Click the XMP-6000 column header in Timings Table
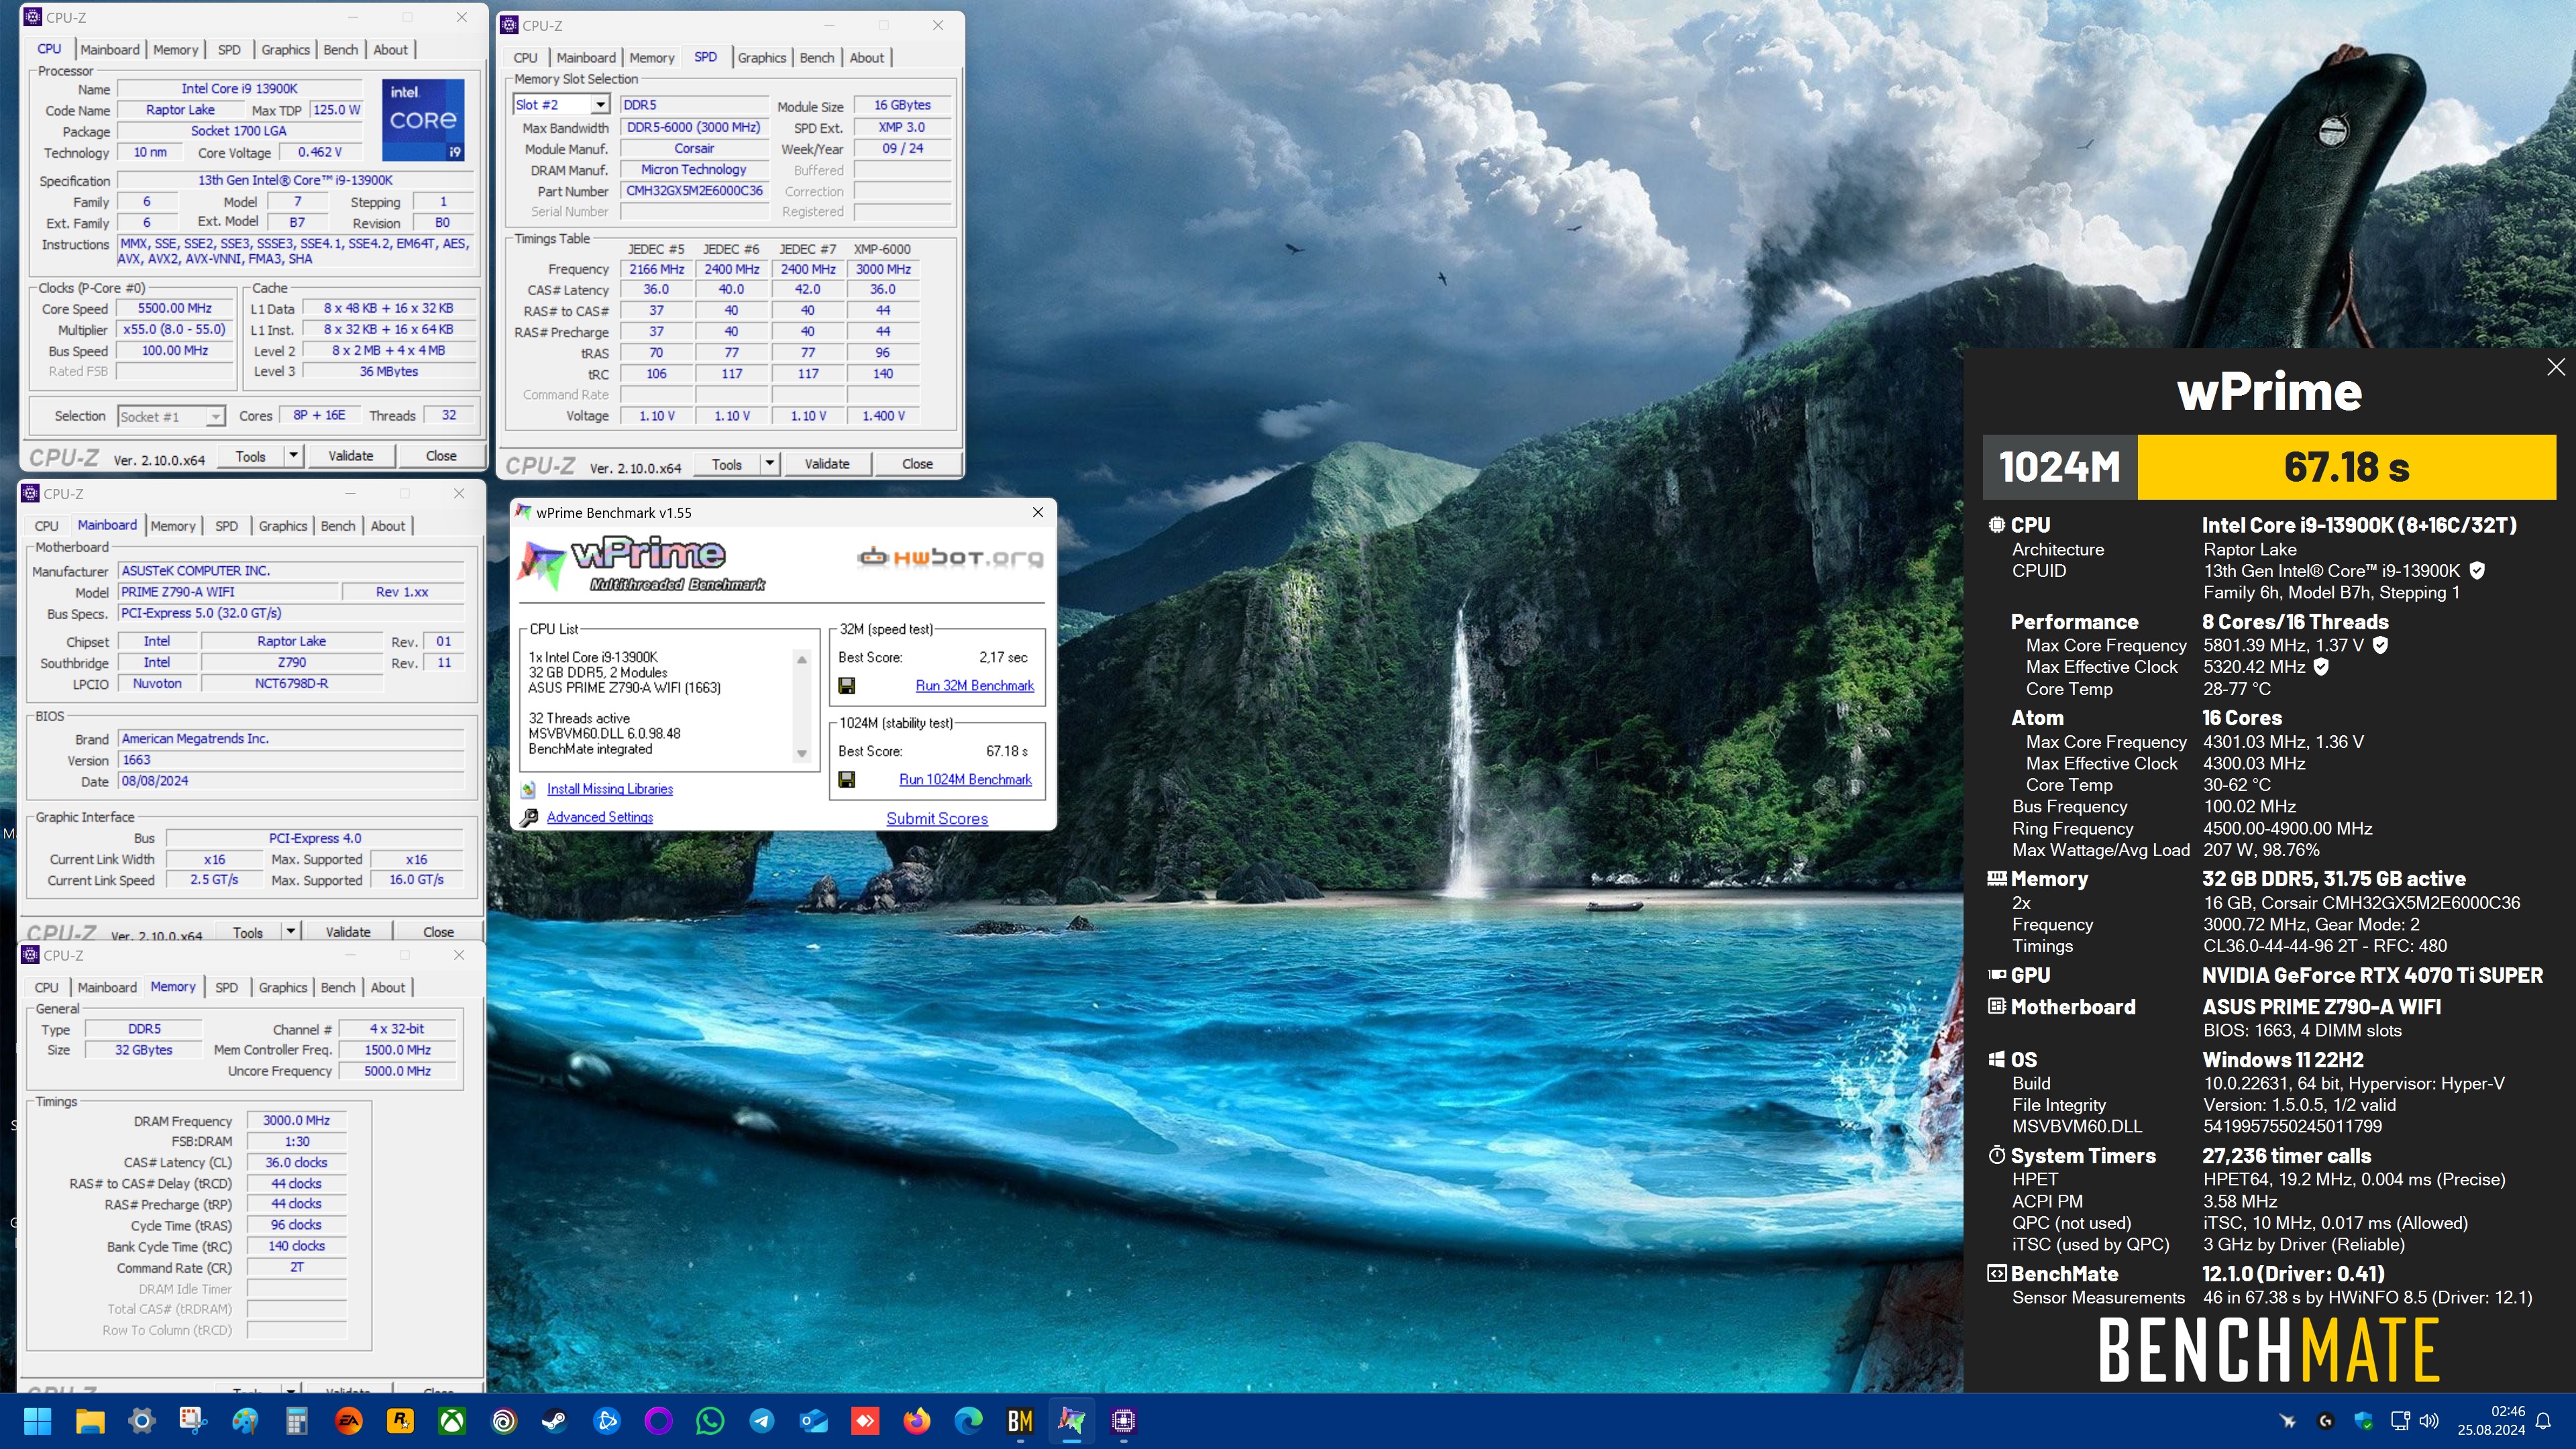 tap(882, 249)
